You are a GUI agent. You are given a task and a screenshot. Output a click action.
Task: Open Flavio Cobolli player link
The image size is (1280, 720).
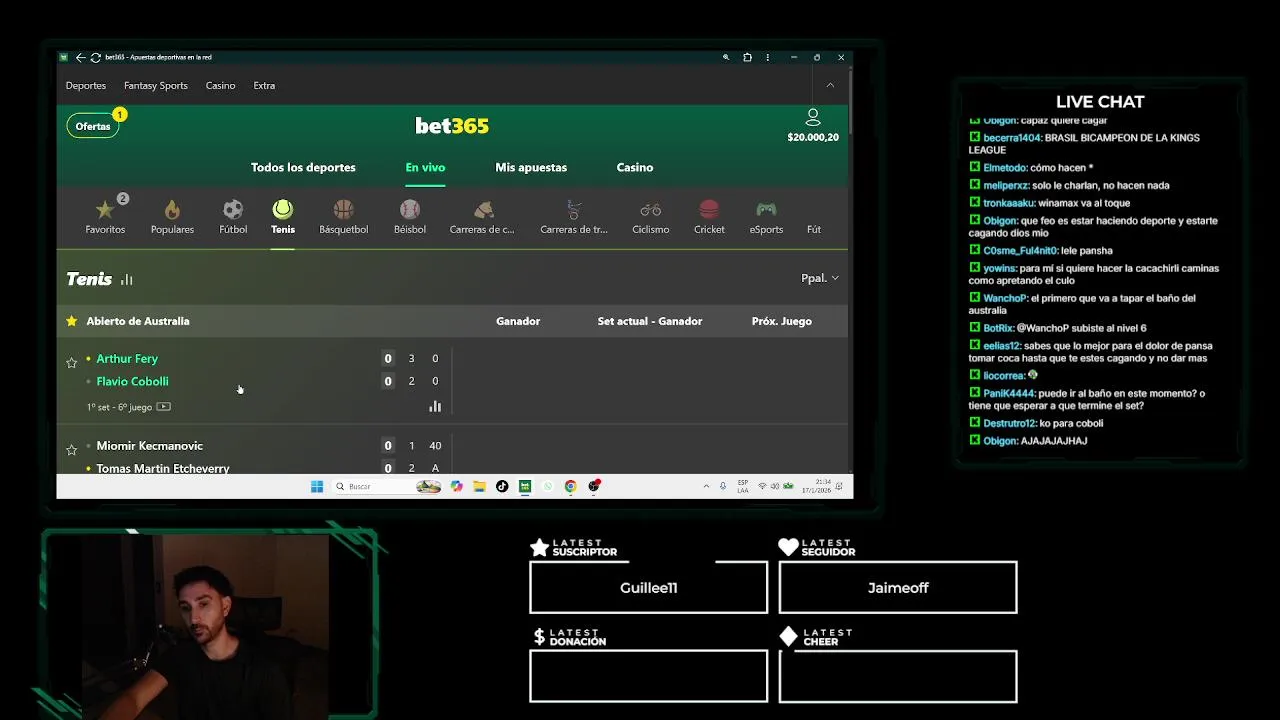pyautogui.click(x=132, y=381)
